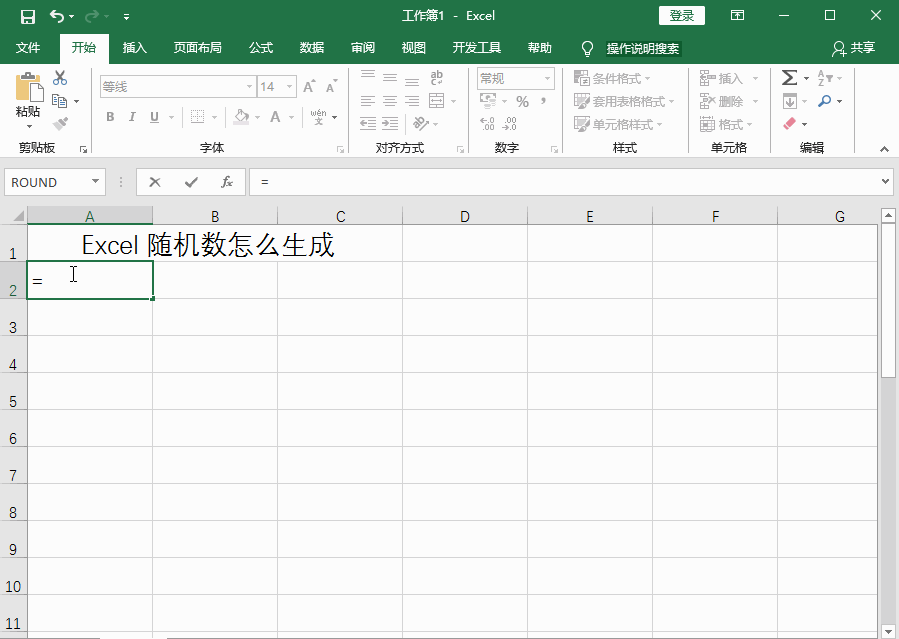
Task: Click the Undo arrow icon
Action: point(56,16)
